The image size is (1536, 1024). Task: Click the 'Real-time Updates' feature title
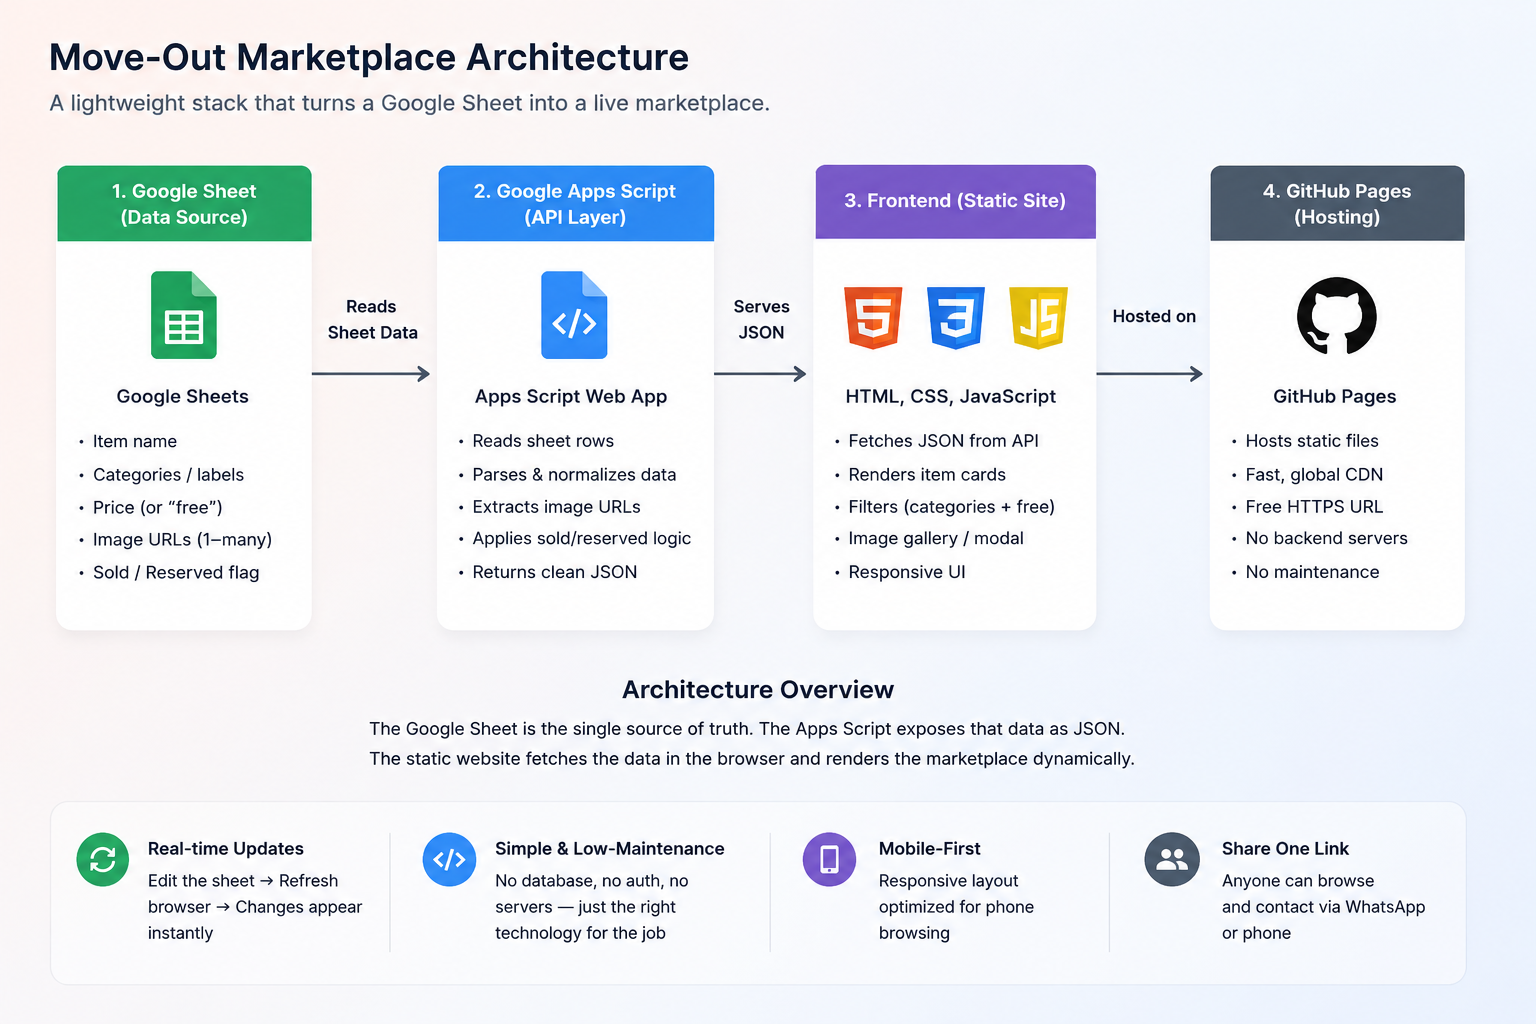226,849
